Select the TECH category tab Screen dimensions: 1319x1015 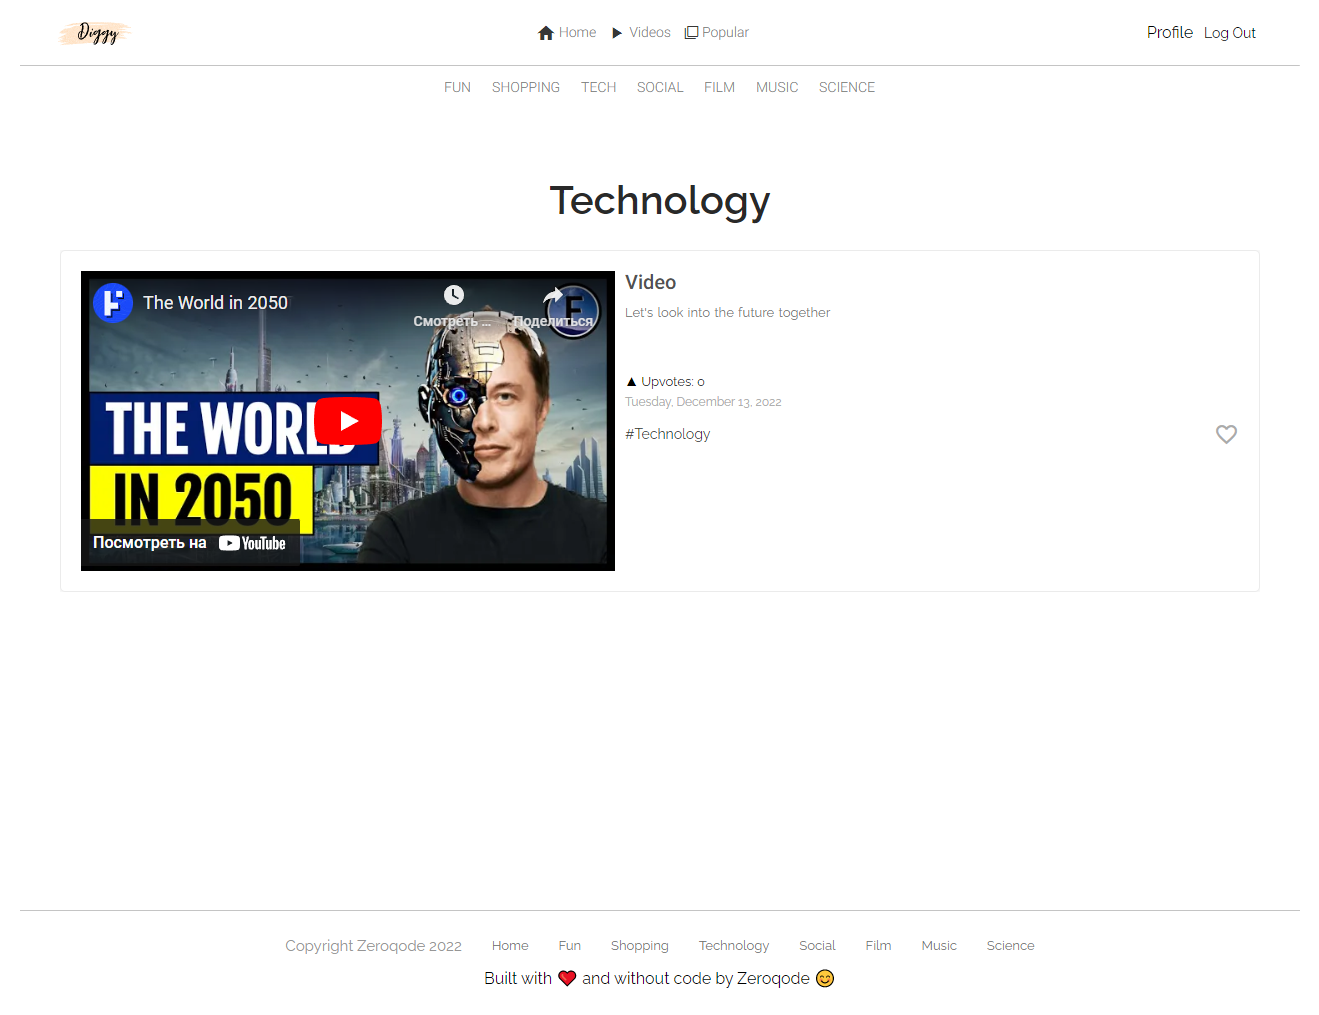[599, 88]
